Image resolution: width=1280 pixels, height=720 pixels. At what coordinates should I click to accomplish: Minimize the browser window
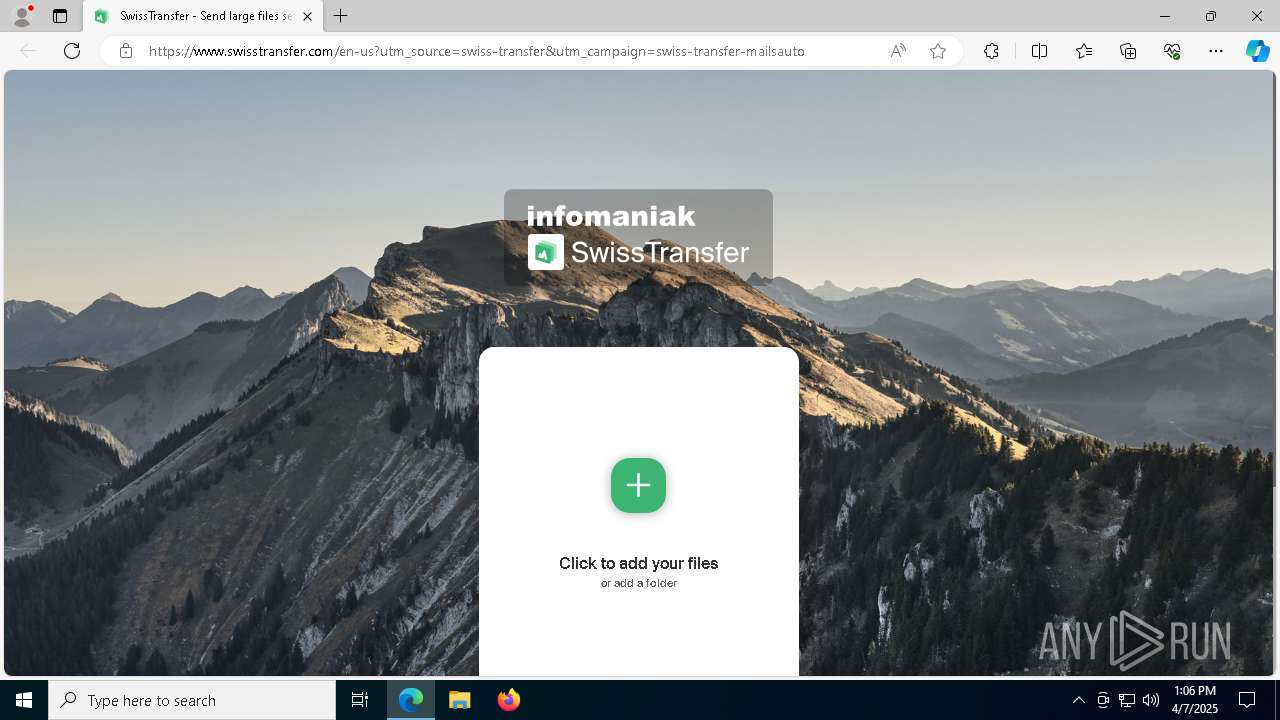click(1165, 16)
